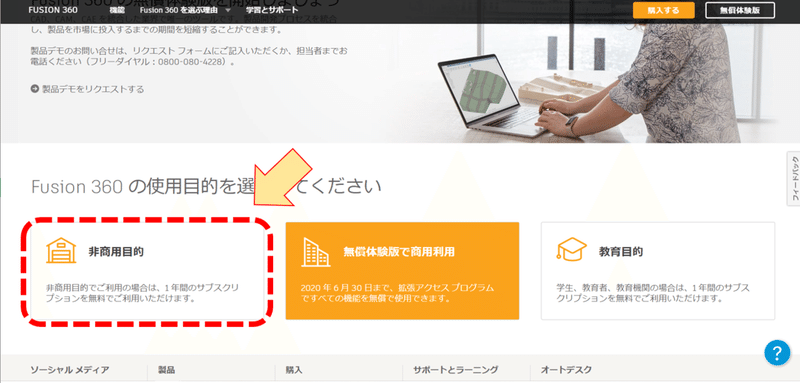Screen dimensions: 800x383
Task: Click the サポートとラーニング footer heading
Action: click(455, 370)
